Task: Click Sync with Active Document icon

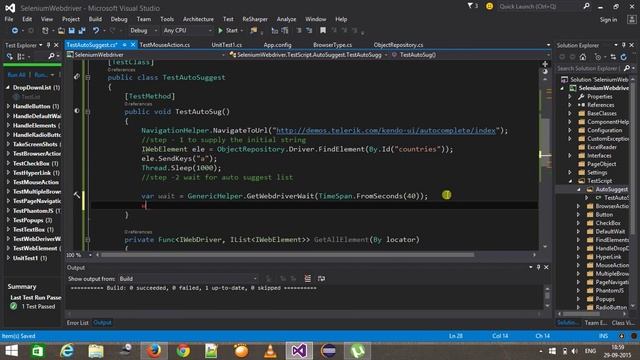Action: [x=613, y=57]
